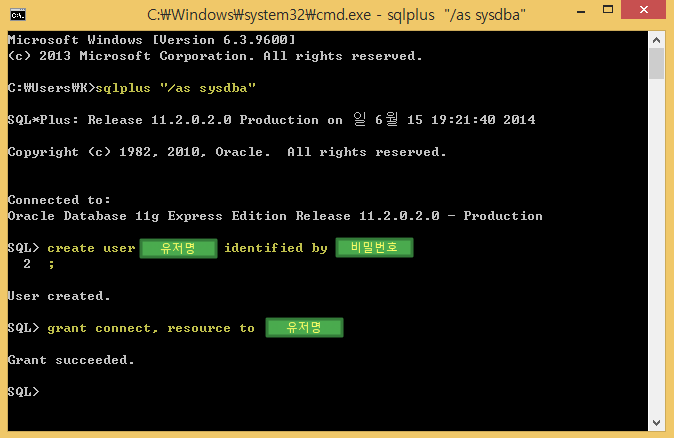Click the 비밀번호 password placeholder

coord(374,247)
